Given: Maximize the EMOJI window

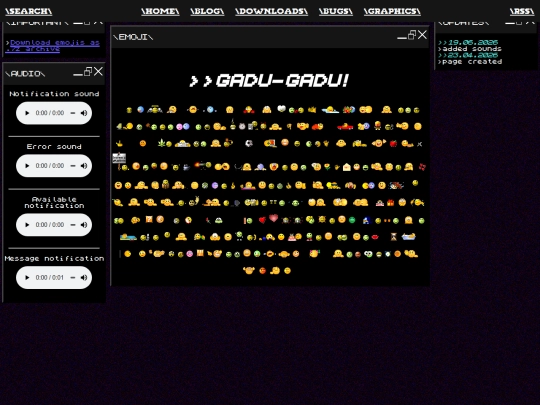Looking at the screenshot, I should coord(412,35).
